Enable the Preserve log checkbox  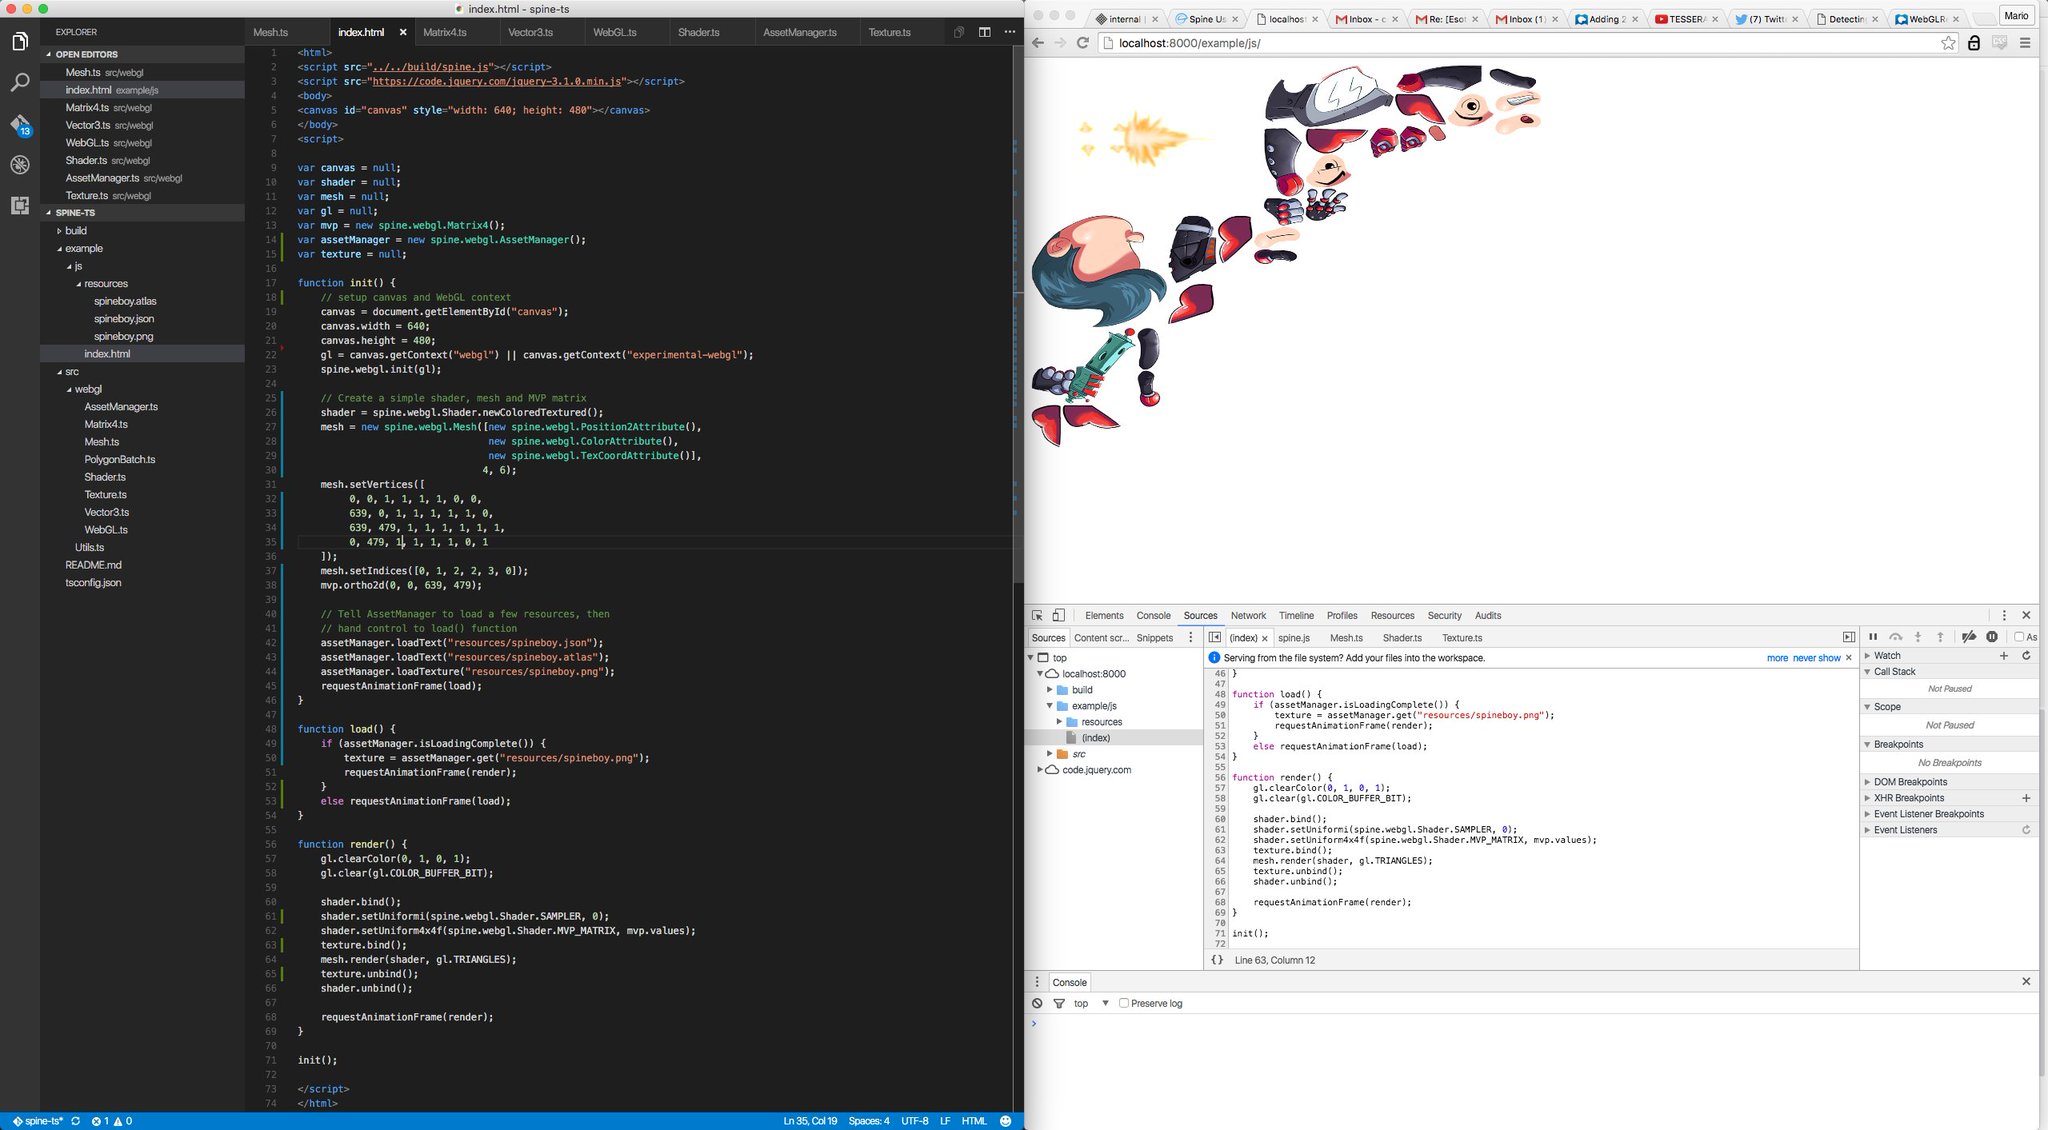(1124, 1003)
